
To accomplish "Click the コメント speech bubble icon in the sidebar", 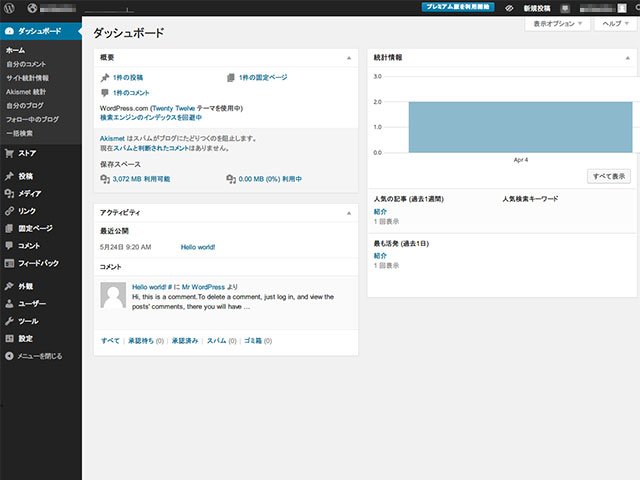I will click(x=9, y=246).
